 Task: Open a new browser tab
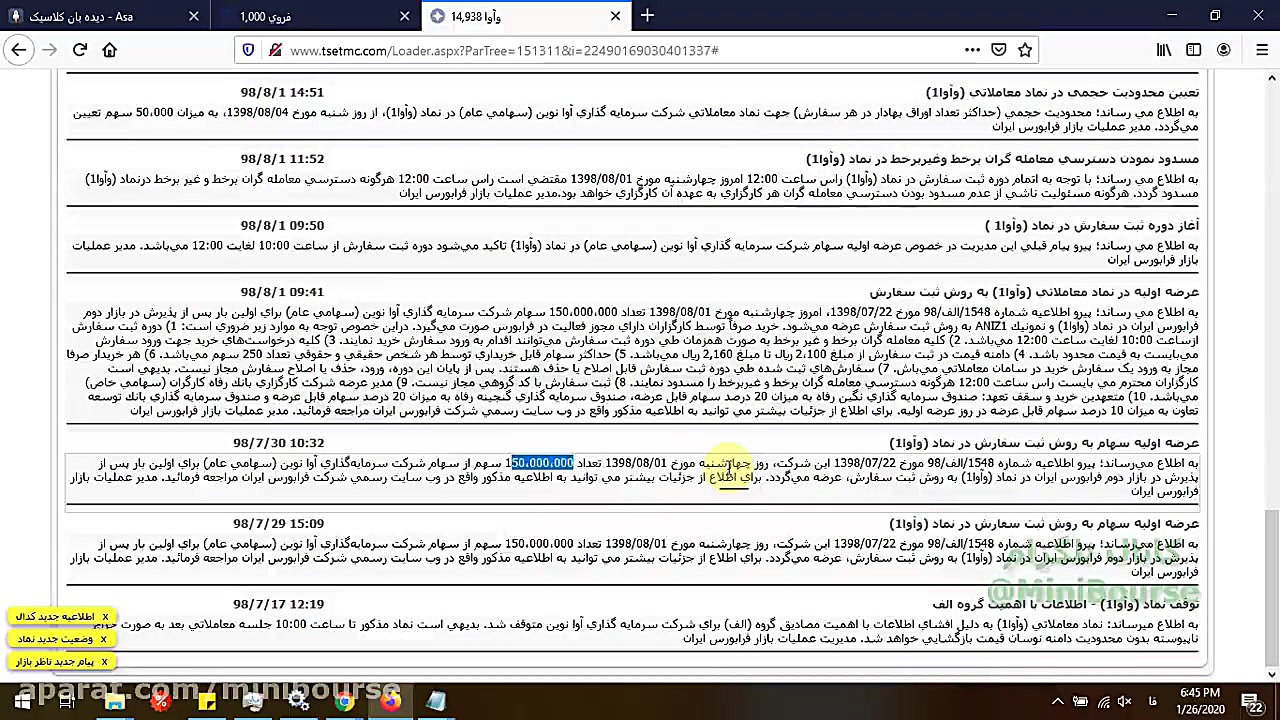(x=647, y=16)
